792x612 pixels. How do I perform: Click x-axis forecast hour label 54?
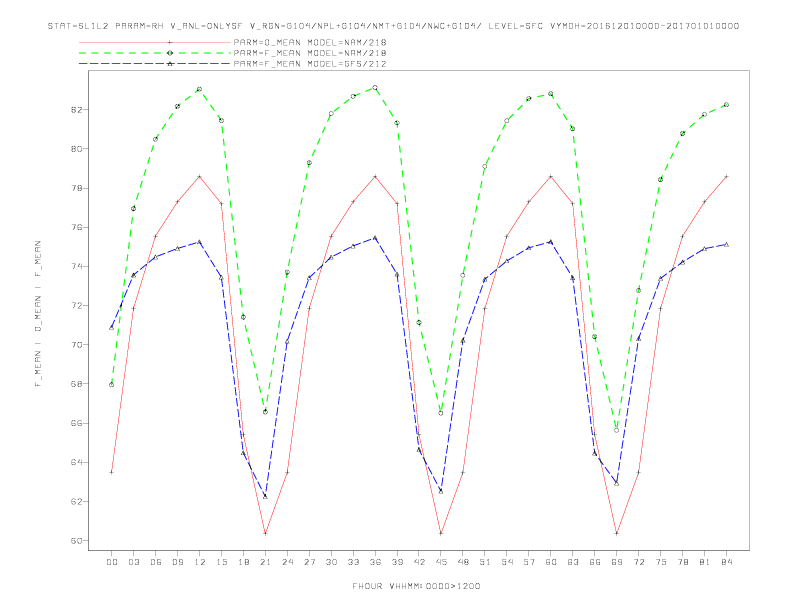[507, 562]
